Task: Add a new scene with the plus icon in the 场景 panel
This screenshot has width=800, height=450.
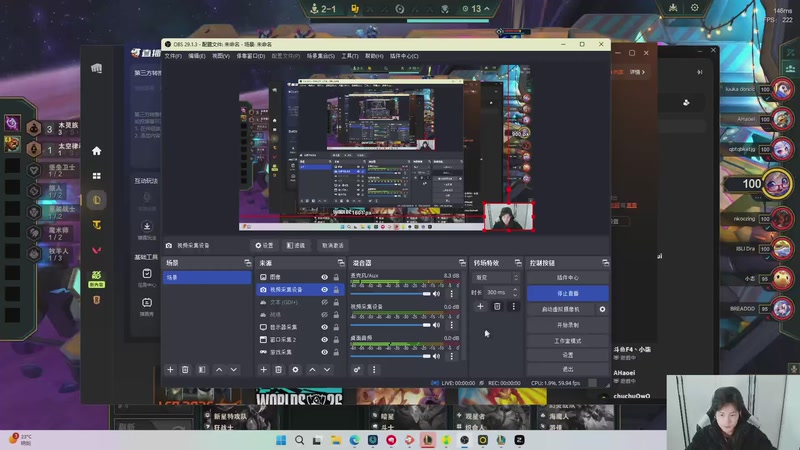Action: [170, 369]
